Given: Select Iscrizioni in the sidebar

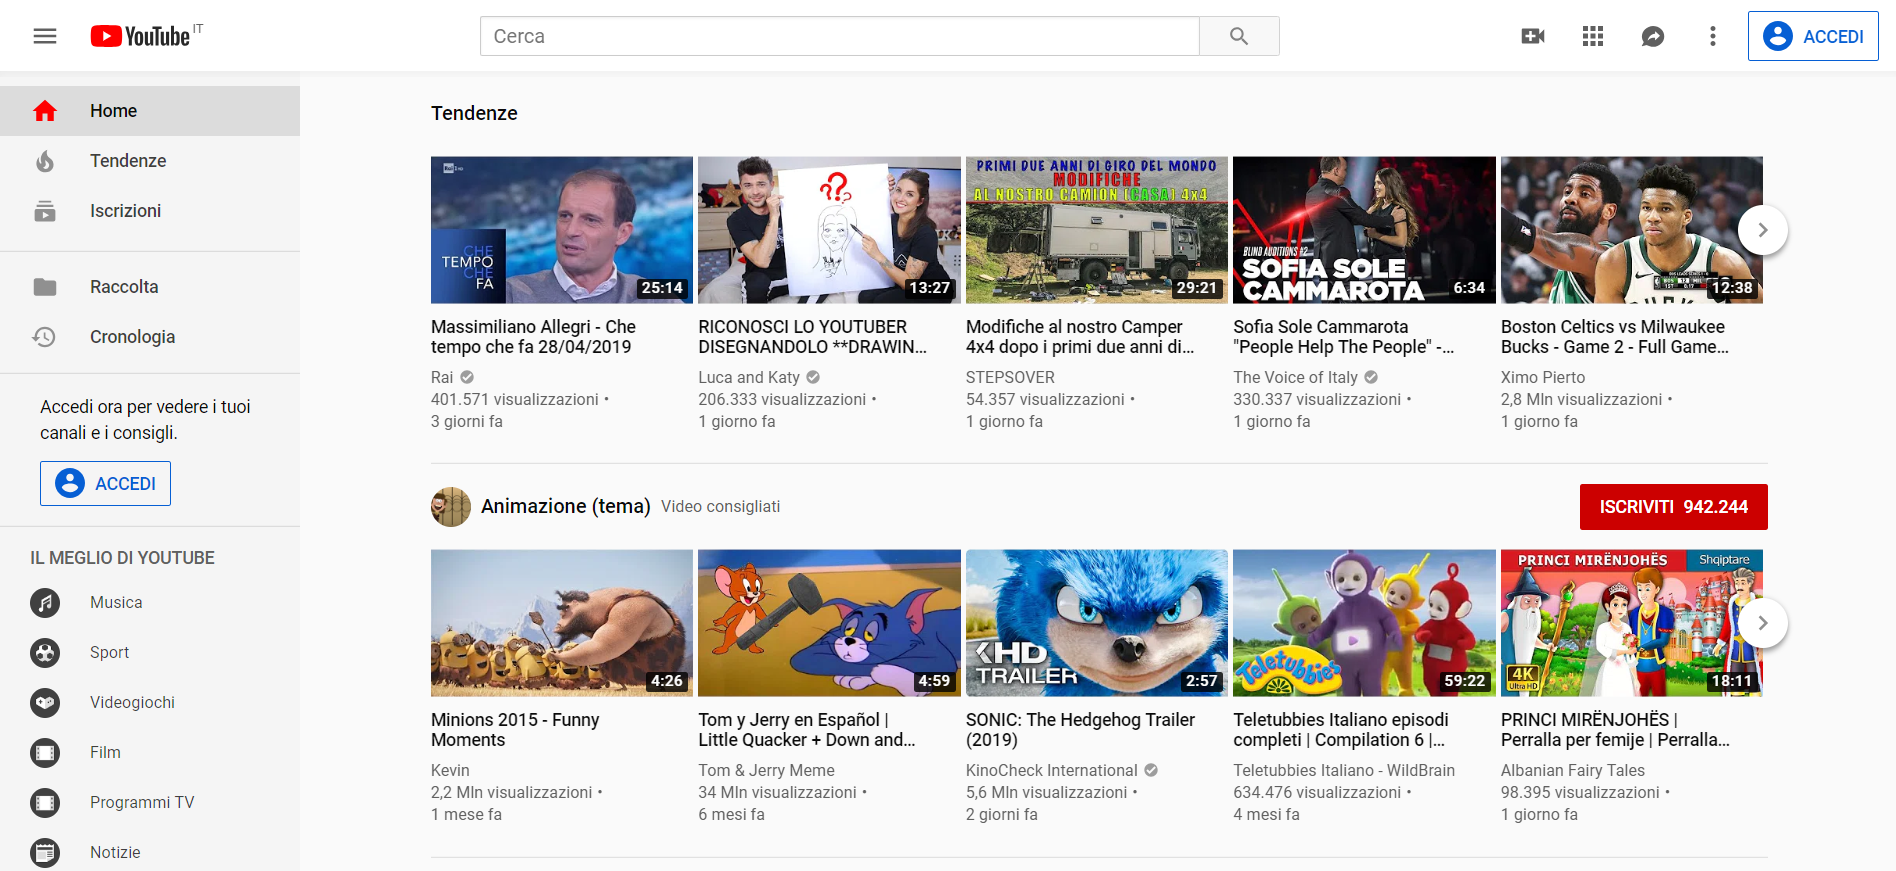Looking at the screenshot, I should [x=150, y=211].
